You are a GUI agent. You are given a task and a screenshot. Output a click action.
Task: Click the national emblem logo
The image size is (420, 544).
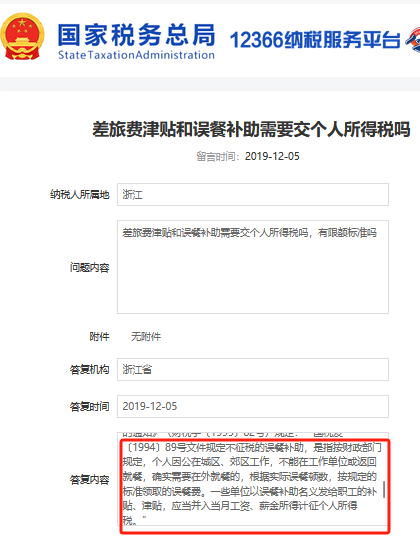click(22, 37)
